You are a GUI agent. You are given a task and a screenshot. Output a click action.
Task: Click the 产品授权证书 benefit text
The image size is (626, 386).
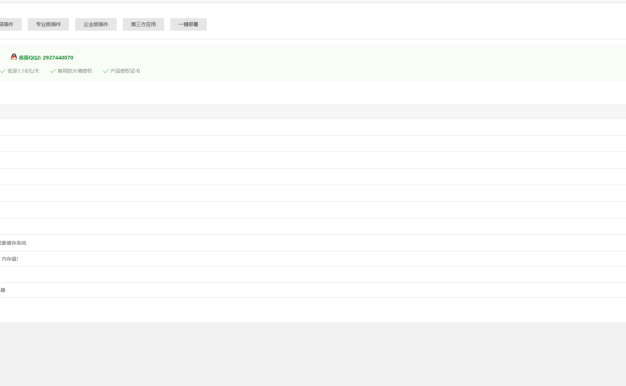point(125,71)
